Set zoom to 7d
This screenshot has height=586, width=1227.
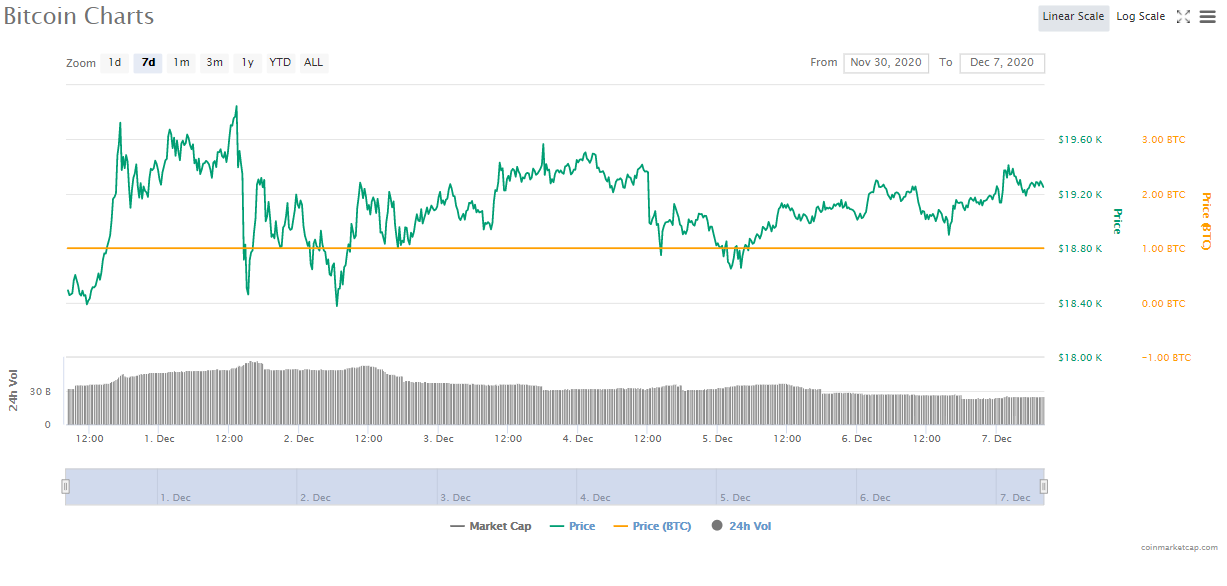pos(148,63)
